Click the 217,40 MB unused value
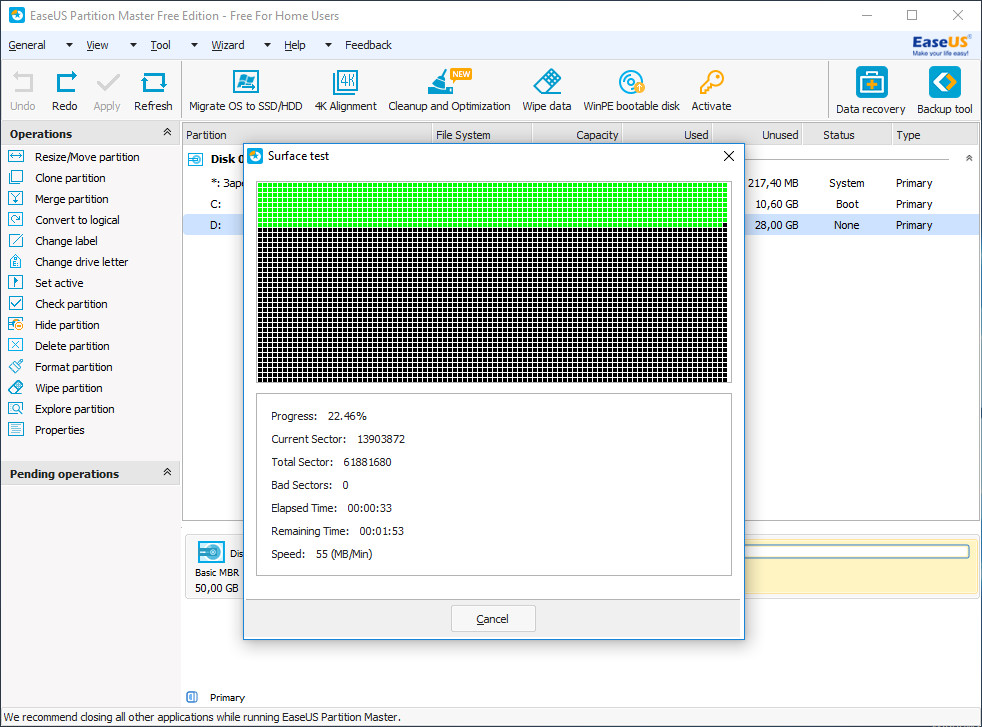 [773, 183]
